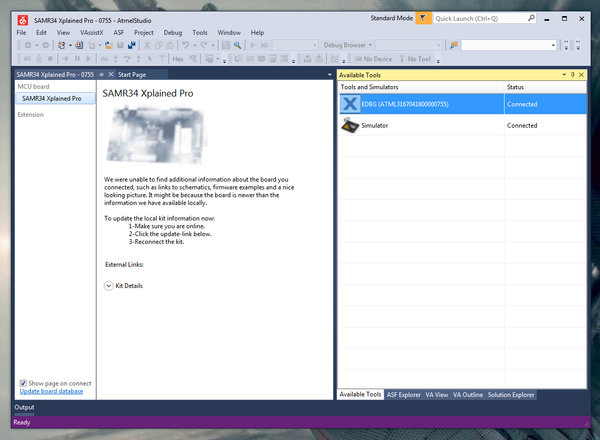
Task: Open the Project menu
Action: tap(144, 33)
